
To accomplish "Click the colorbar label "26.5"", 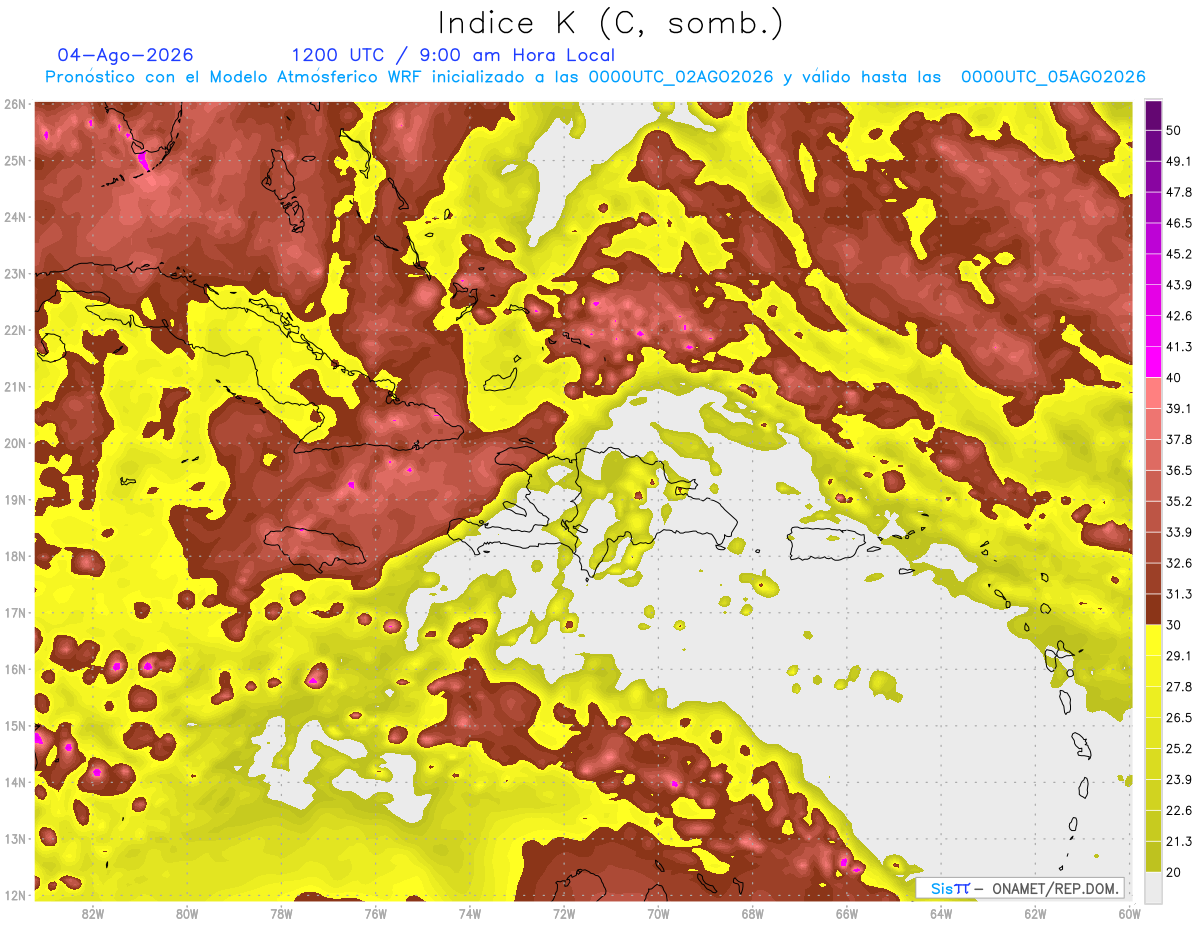I will pyautogui.click(x=1179, y=718).
